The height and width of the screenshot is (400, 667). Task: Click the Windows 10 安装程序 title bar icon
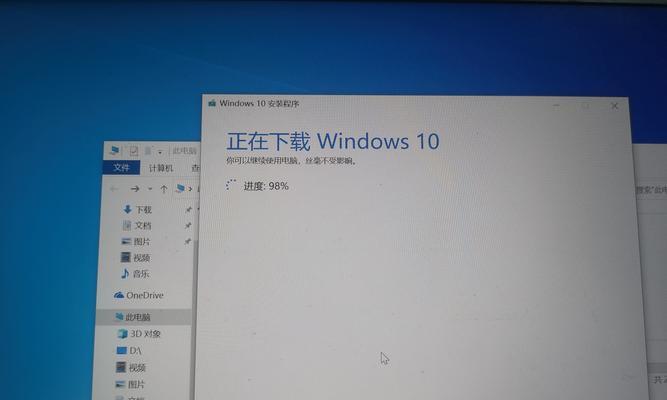(x=212, y=103)
